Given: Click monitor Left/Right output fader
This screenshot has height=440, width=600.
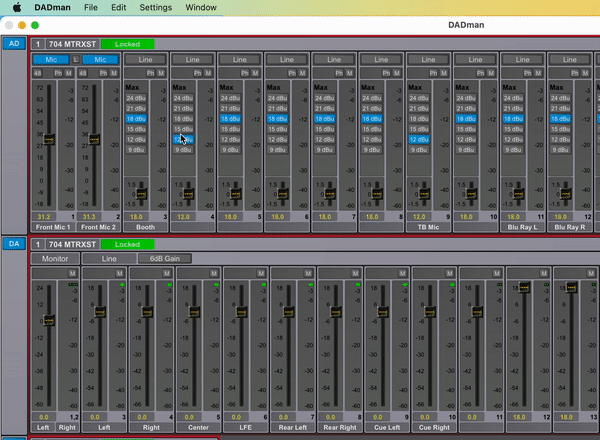Looking at the screenshot, I should point(49,320).
